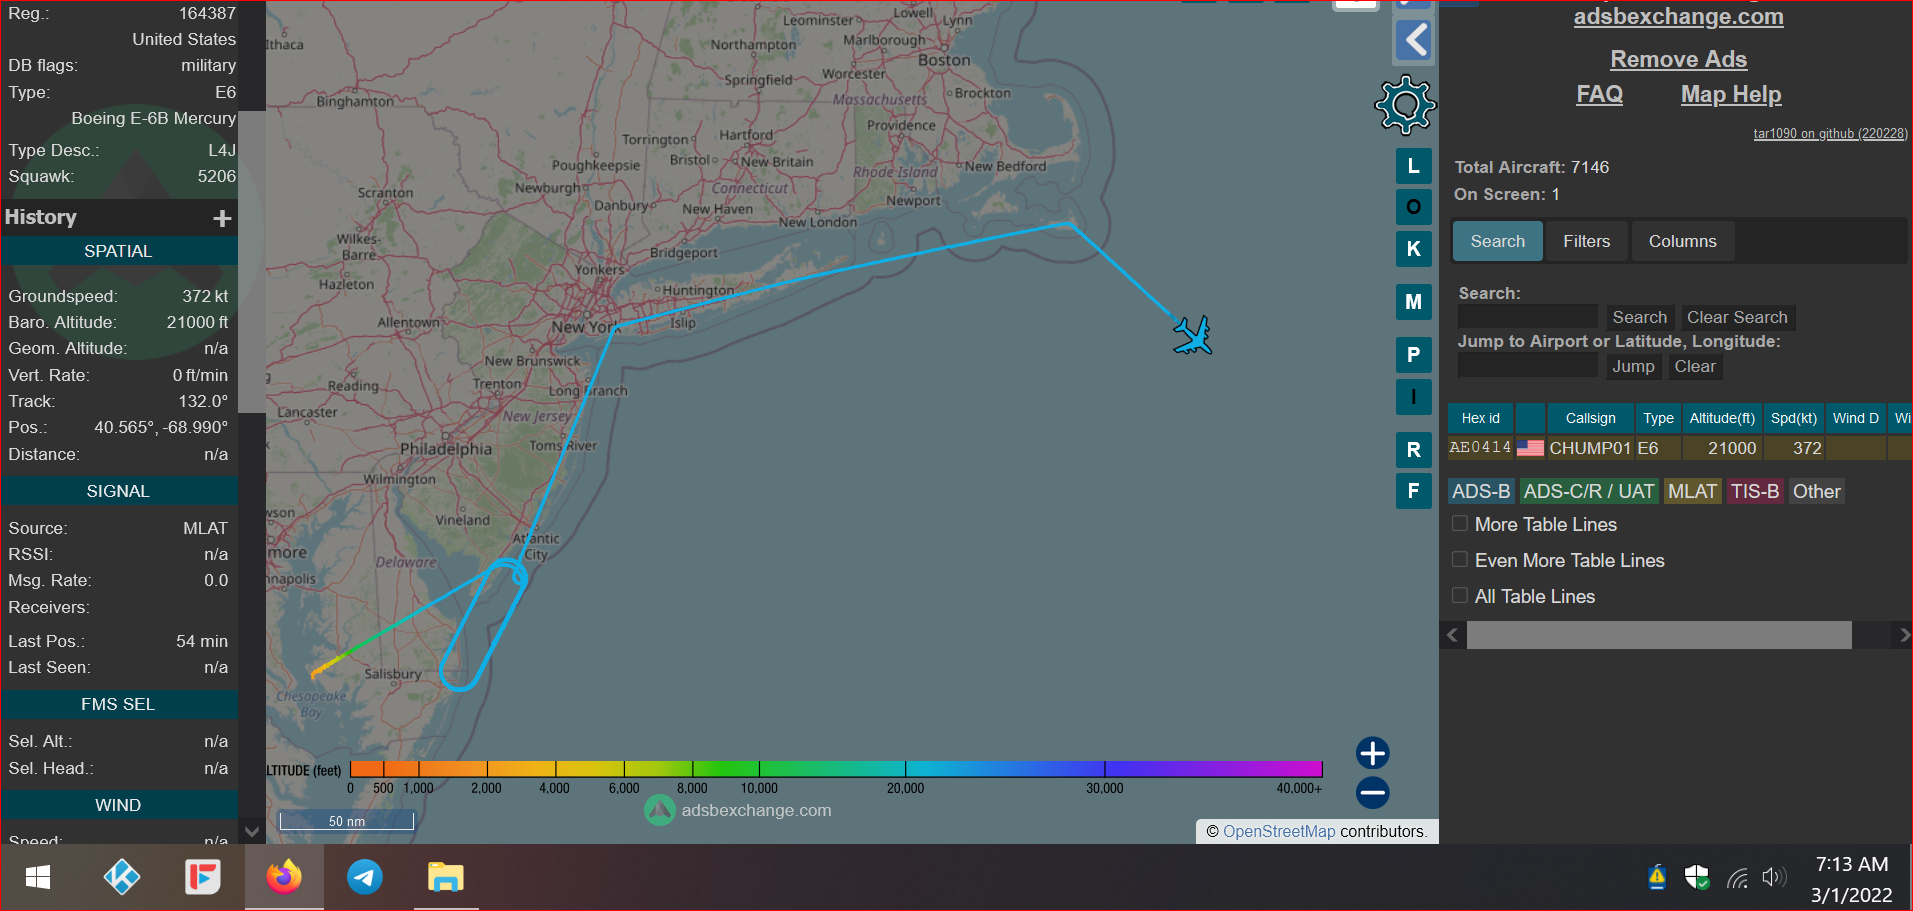Click the Clear Search button
This screenshot has height=911, width=1913.
[1737, 317]
